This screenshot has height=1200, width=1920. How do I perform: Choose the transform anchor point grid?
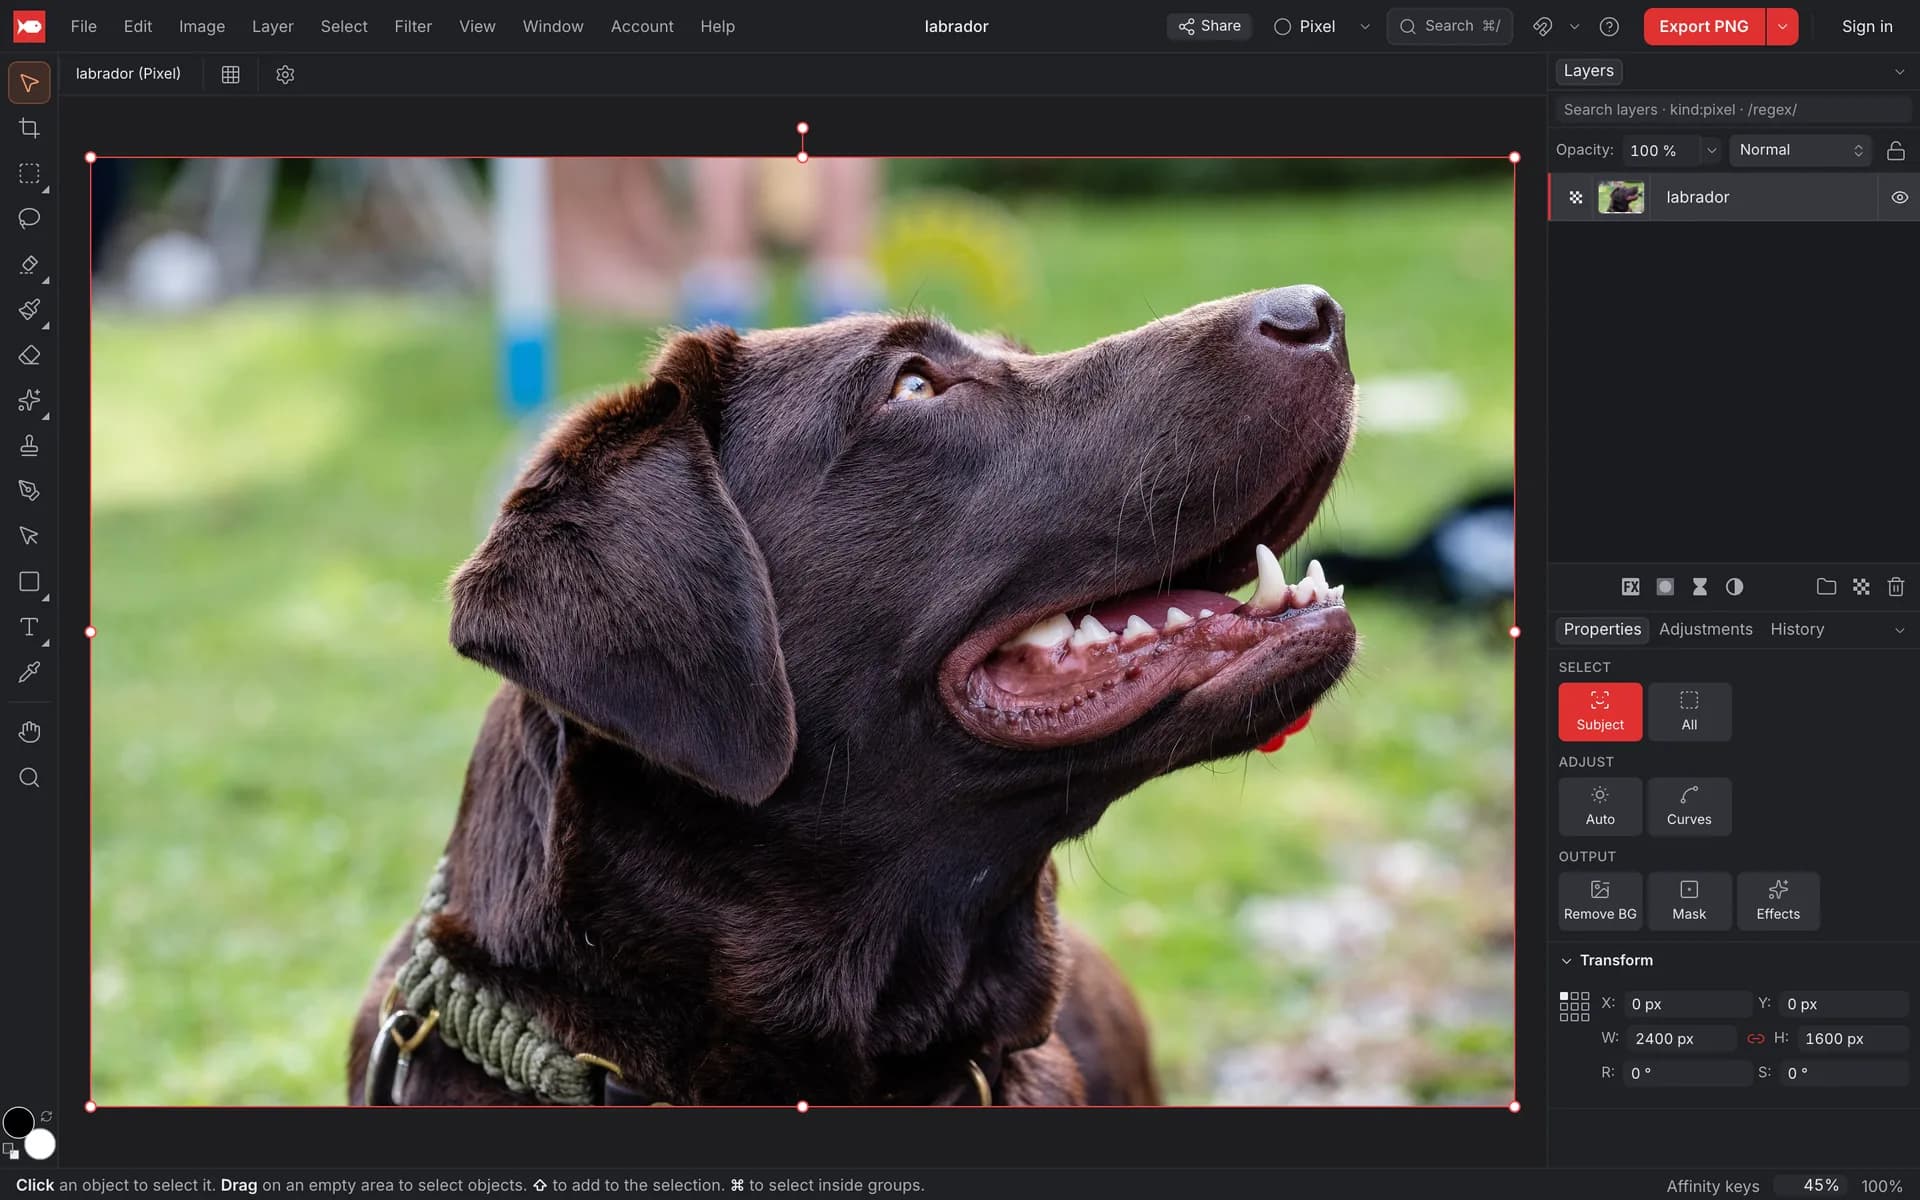pos(1574,1006)
